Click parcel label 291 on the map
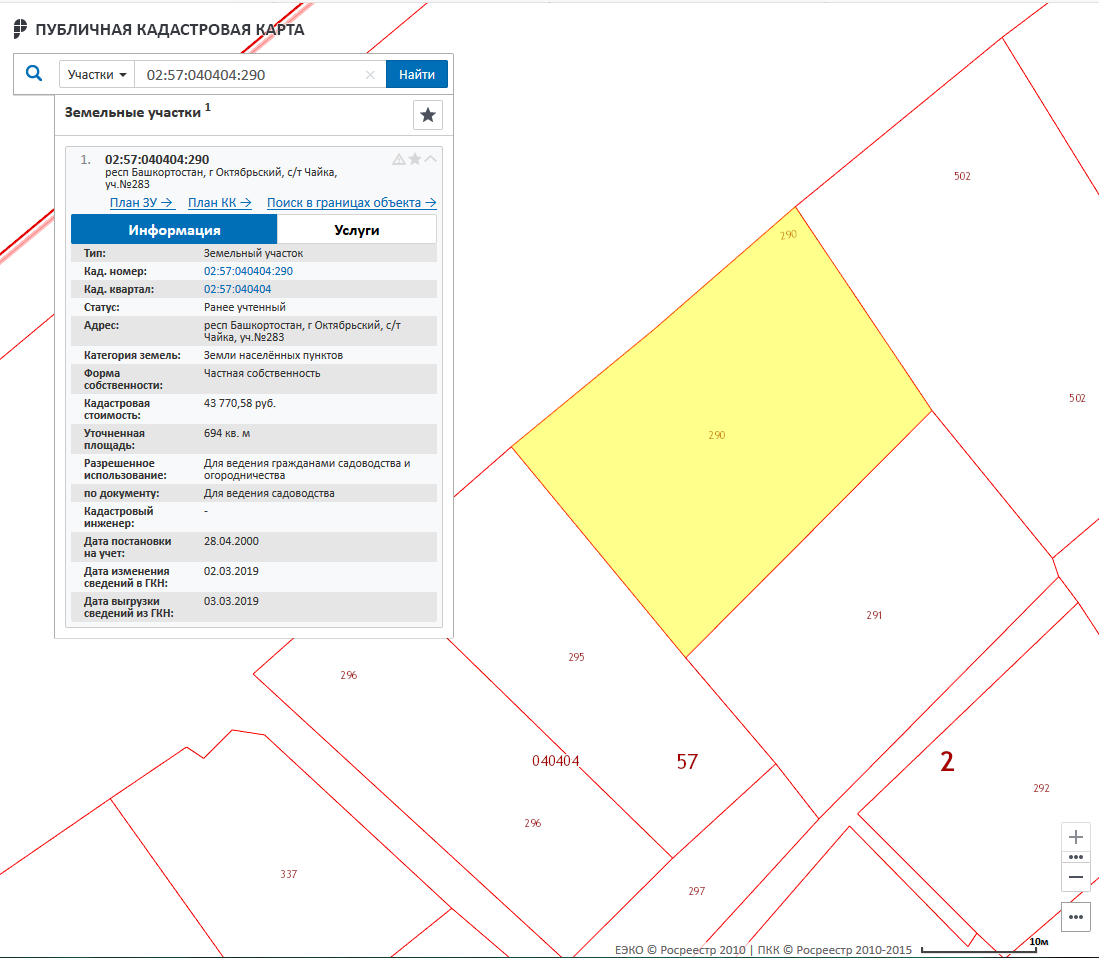Screen dimensions: 1099x958 [x=874, y=615]
